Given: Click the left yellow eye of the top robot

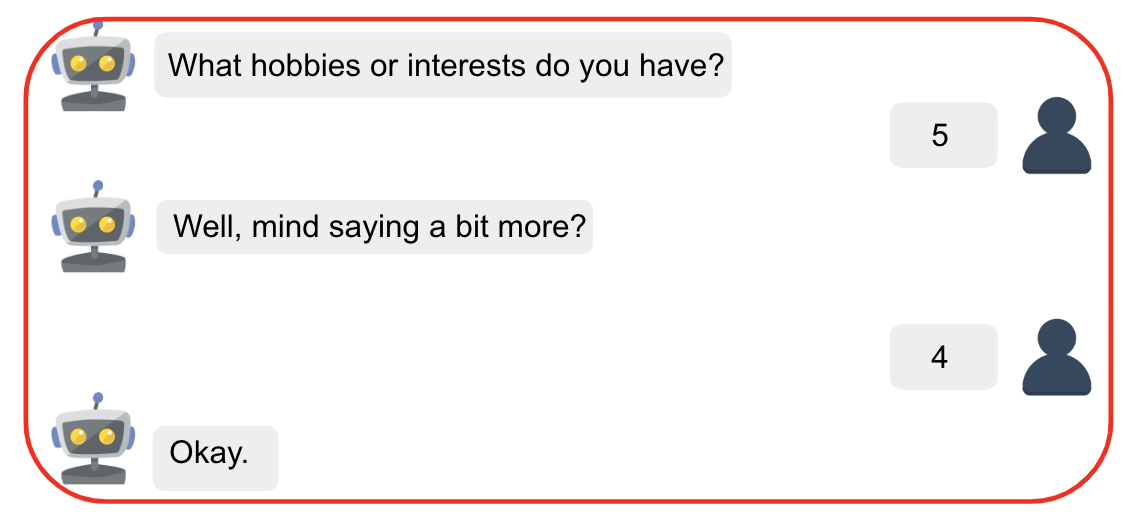Looking at the screenshot, I should (79, 64).
